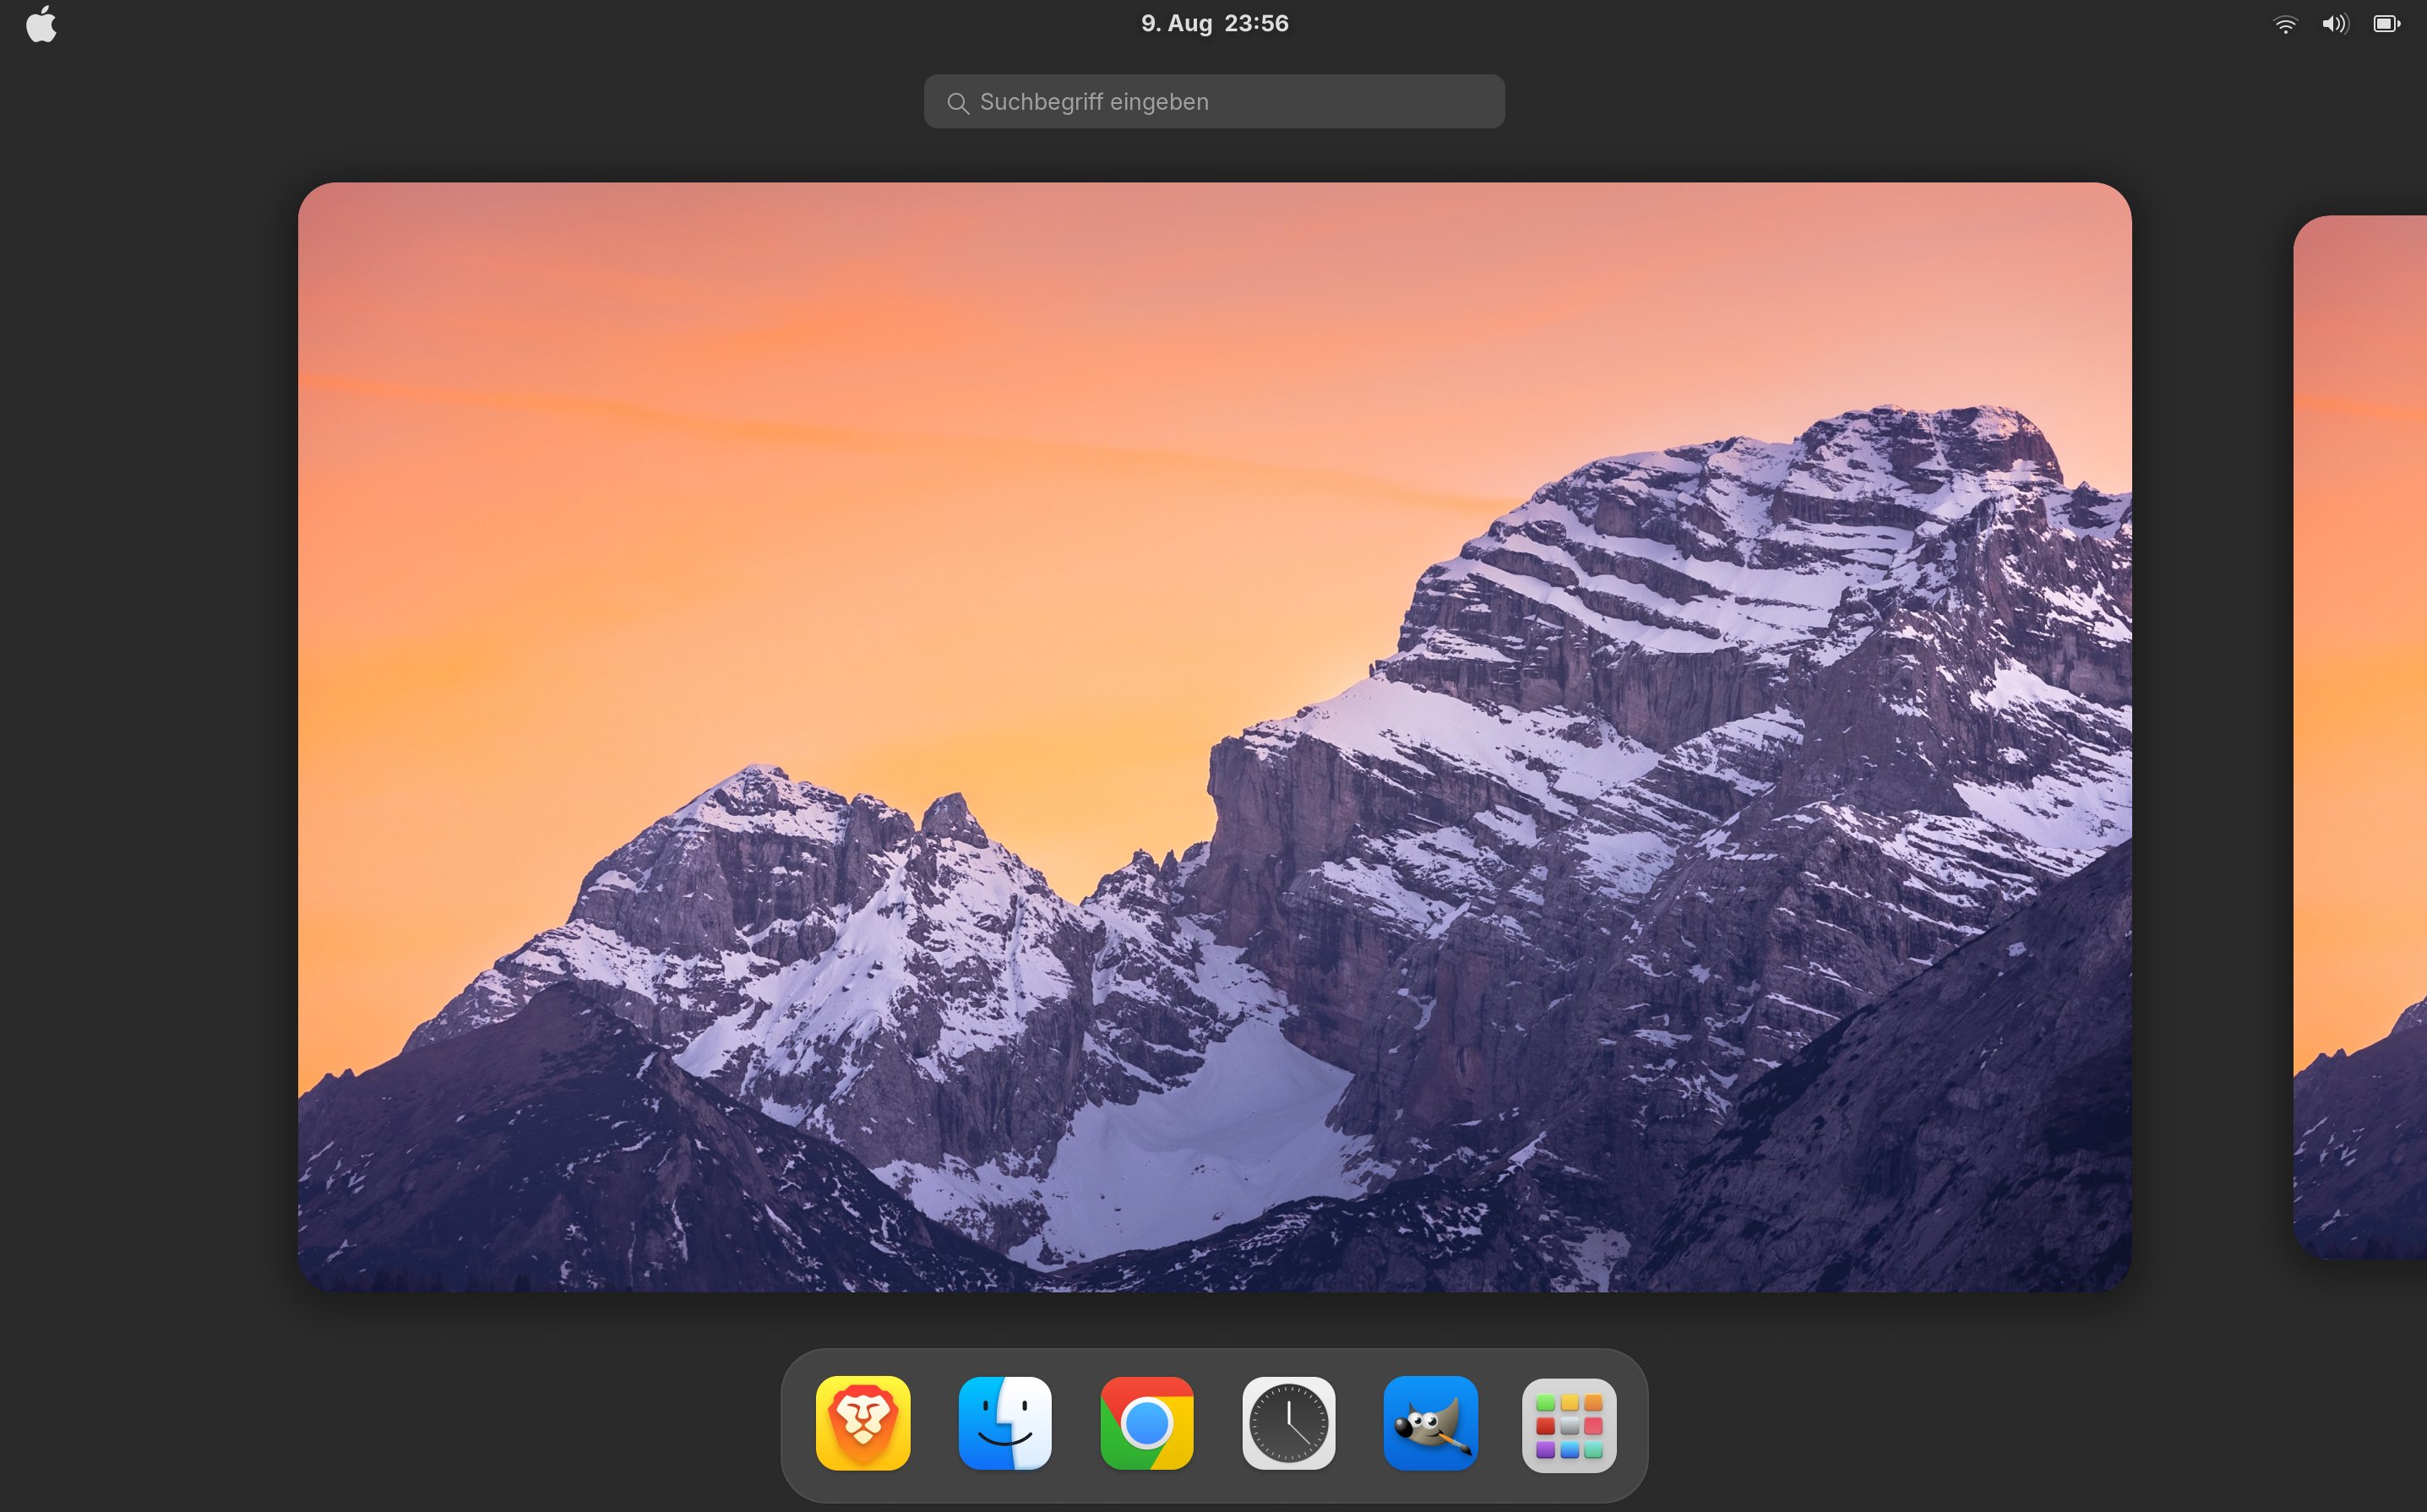Click the Apple logo activities button
The height and width of the screenshot is (1512, 2427).
tap(41, 24)
